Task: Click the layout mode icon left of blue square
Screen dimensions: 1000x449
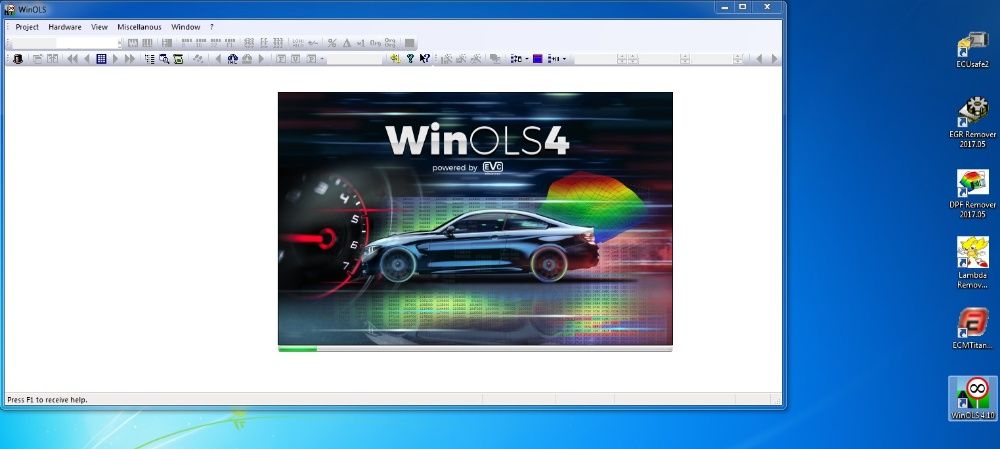Action: pyautogui.click(x=516, y=59)
